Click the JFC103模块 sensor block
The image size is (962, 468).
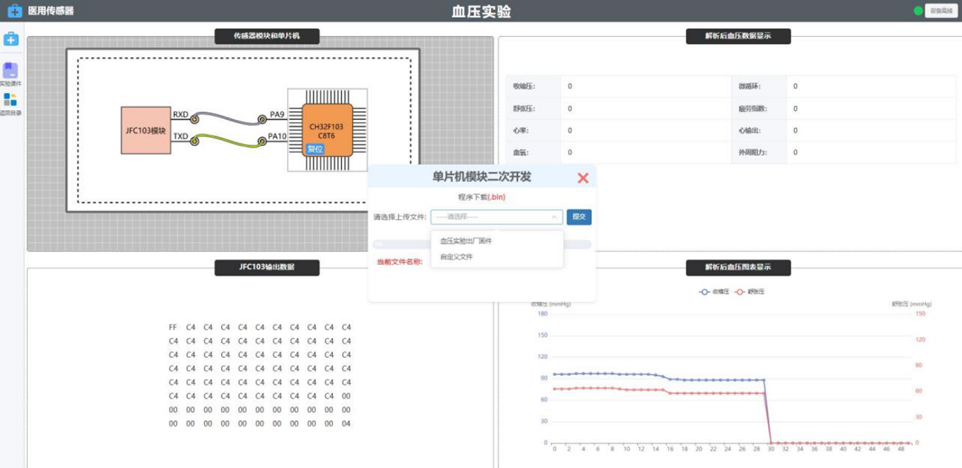coord(145,130)
